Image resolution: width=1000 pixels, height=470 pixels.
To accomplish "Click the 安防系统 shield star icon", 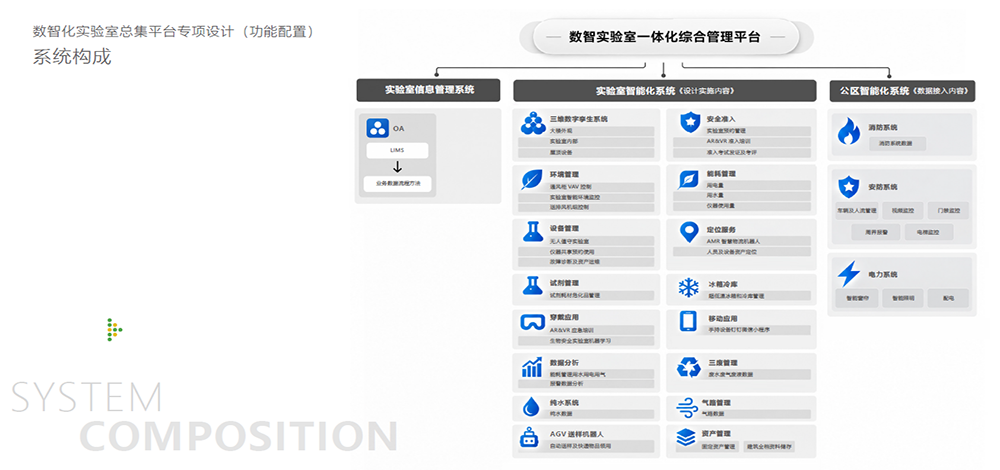I will pos(848,187).
